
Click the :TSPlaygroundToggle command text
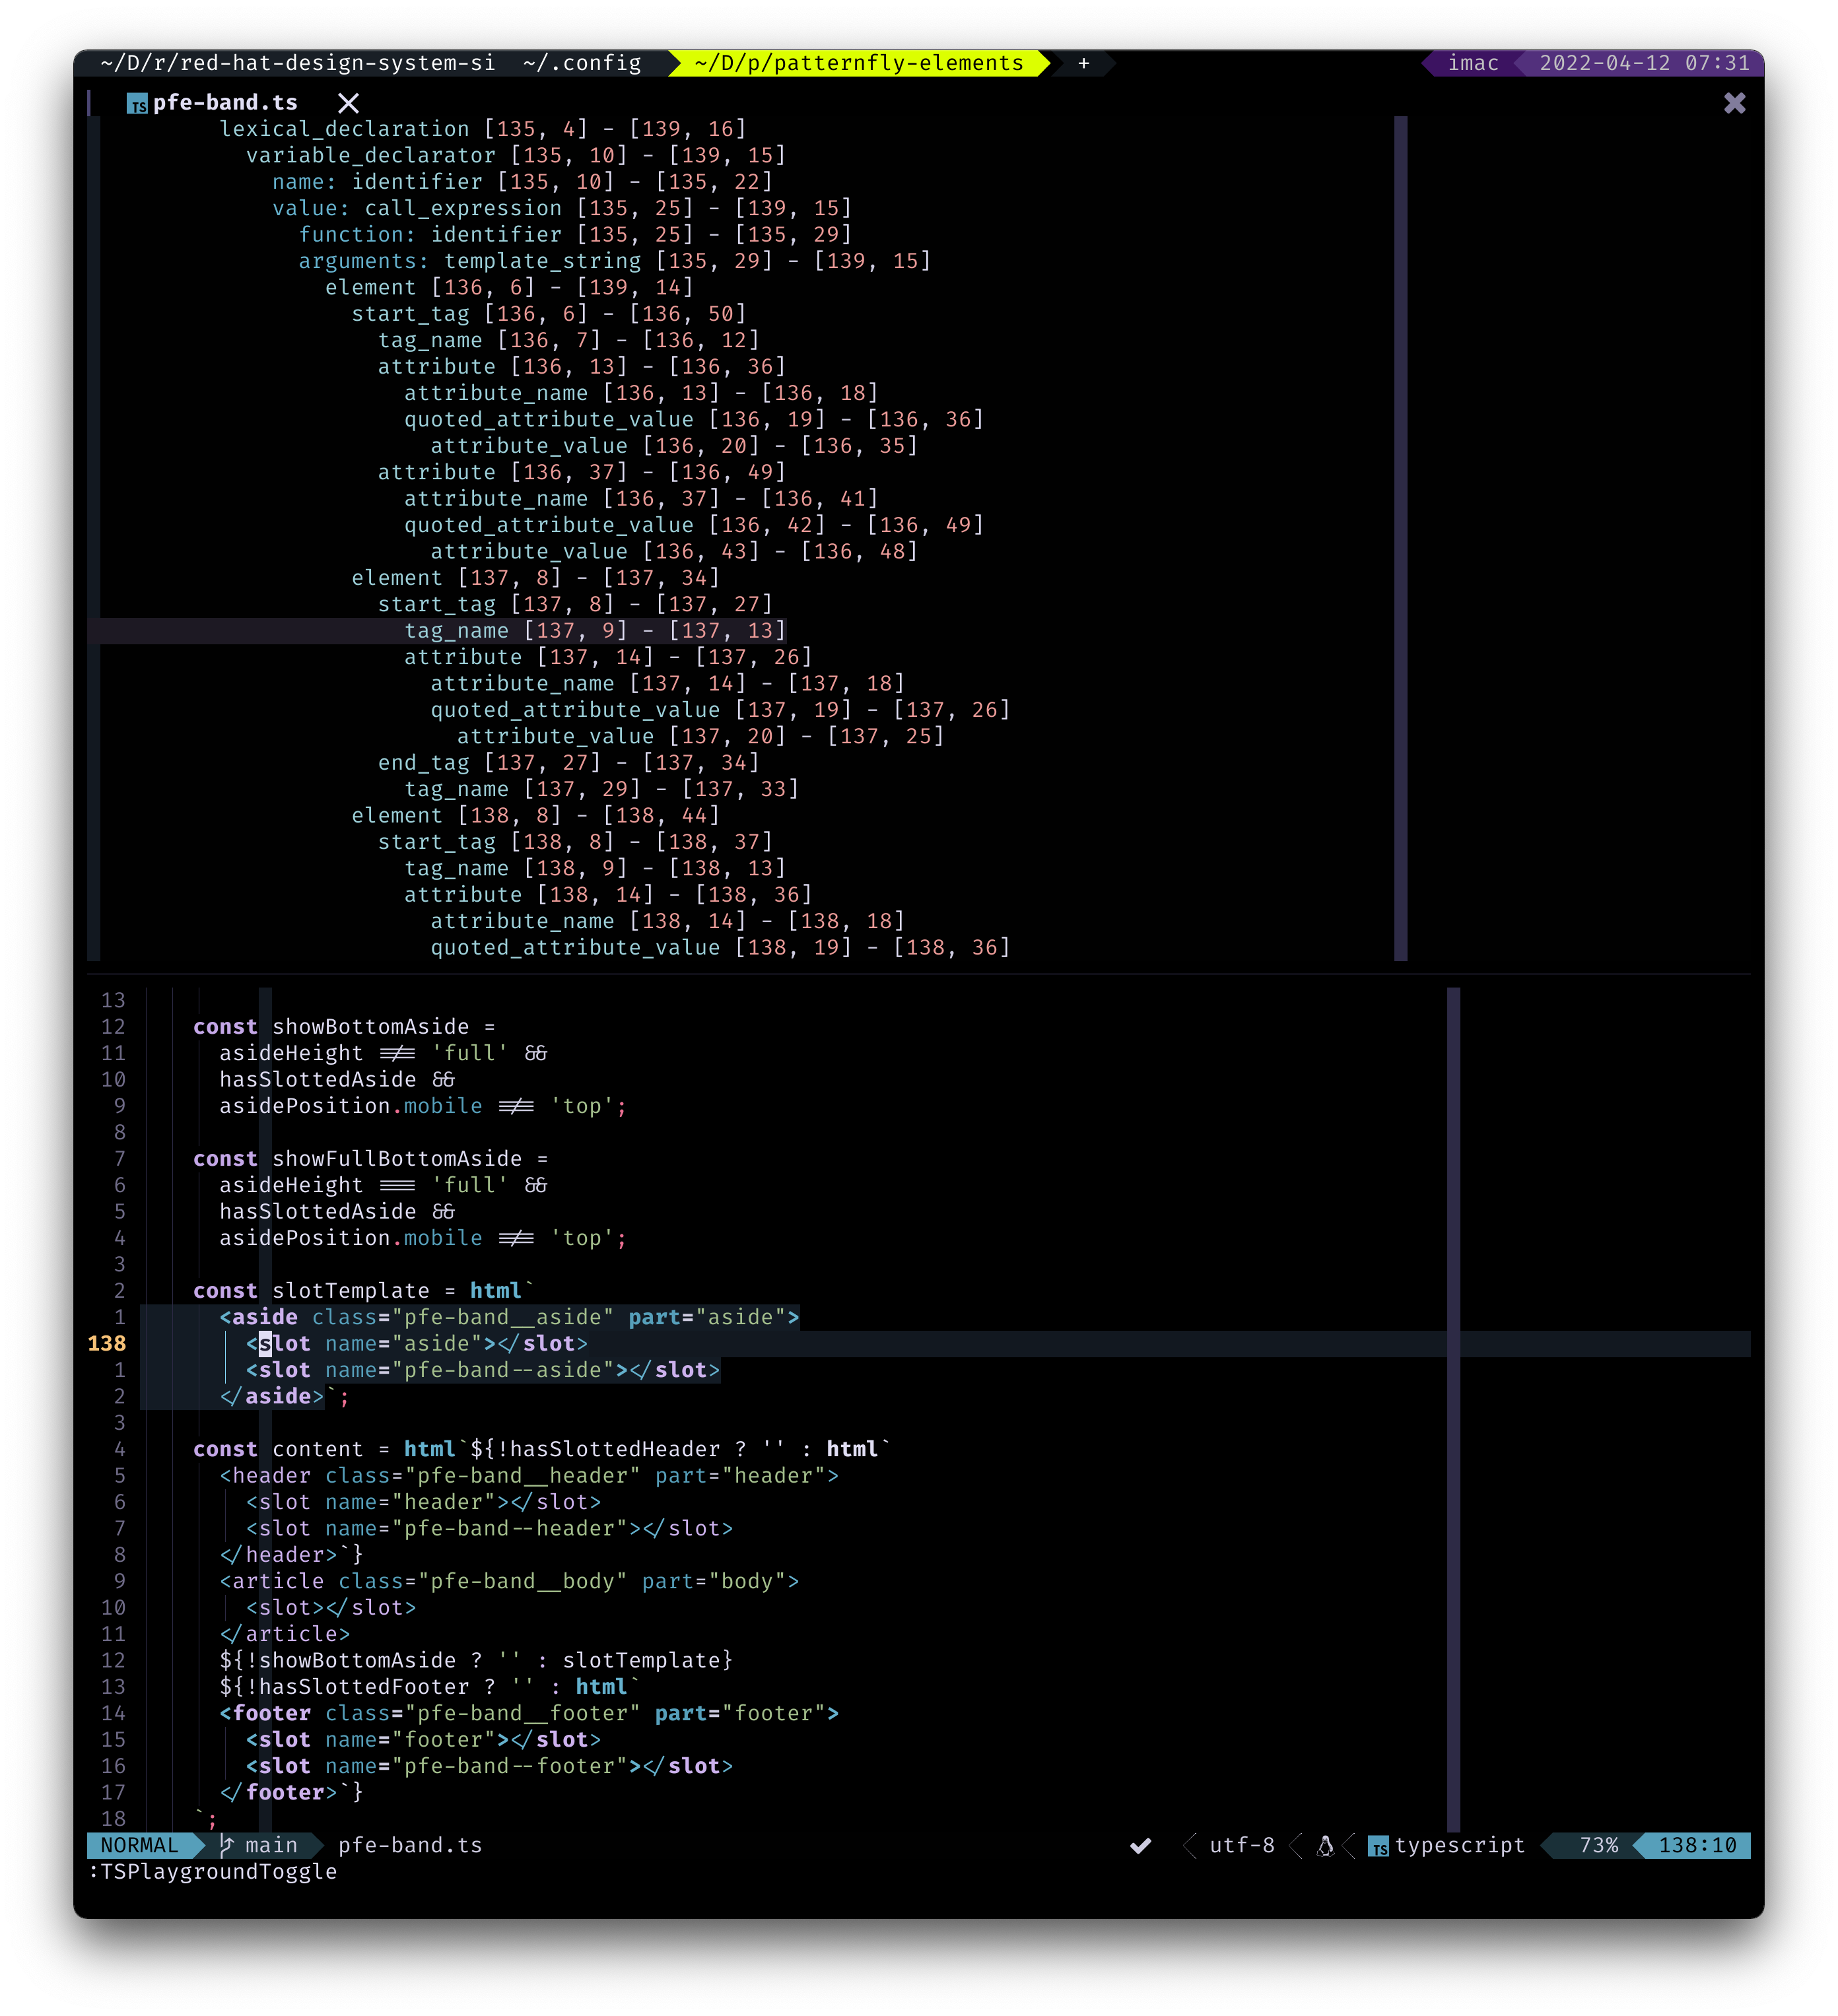pos(212,1872)
